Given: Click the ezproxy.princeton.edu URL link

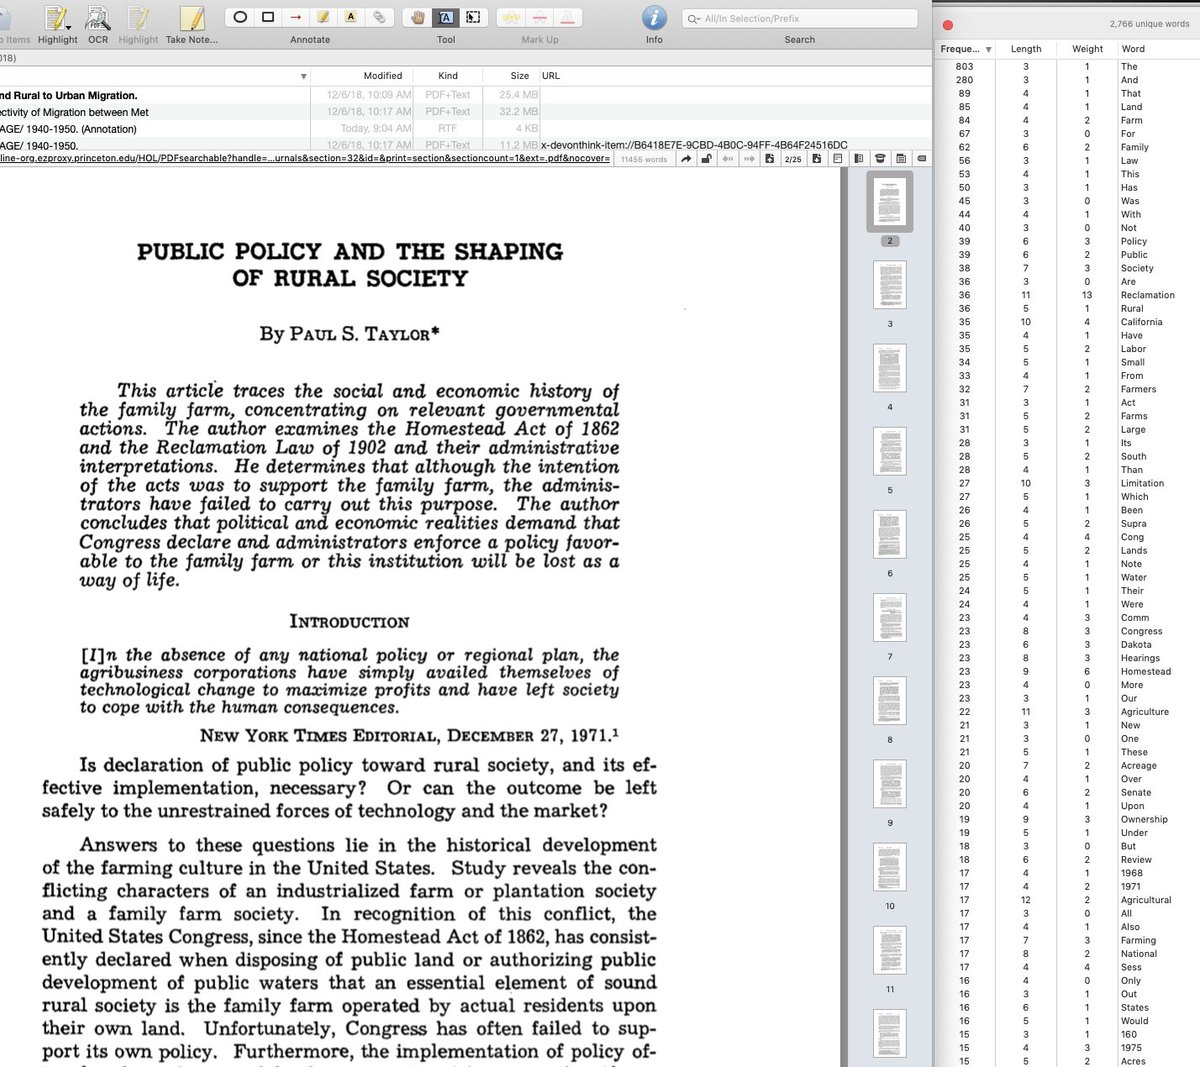Looking at the screenshot, I should pos(305,159).
